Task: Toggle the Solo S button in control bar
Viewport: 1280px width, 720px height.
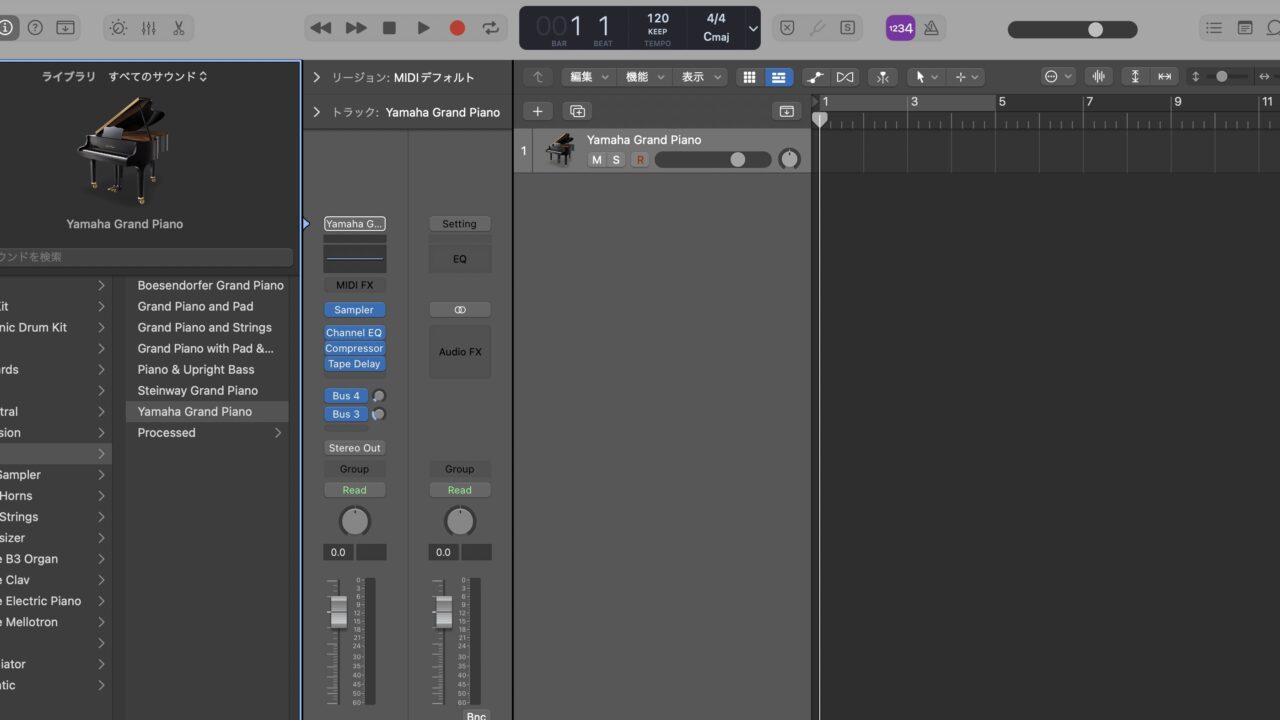Action: 848,28
